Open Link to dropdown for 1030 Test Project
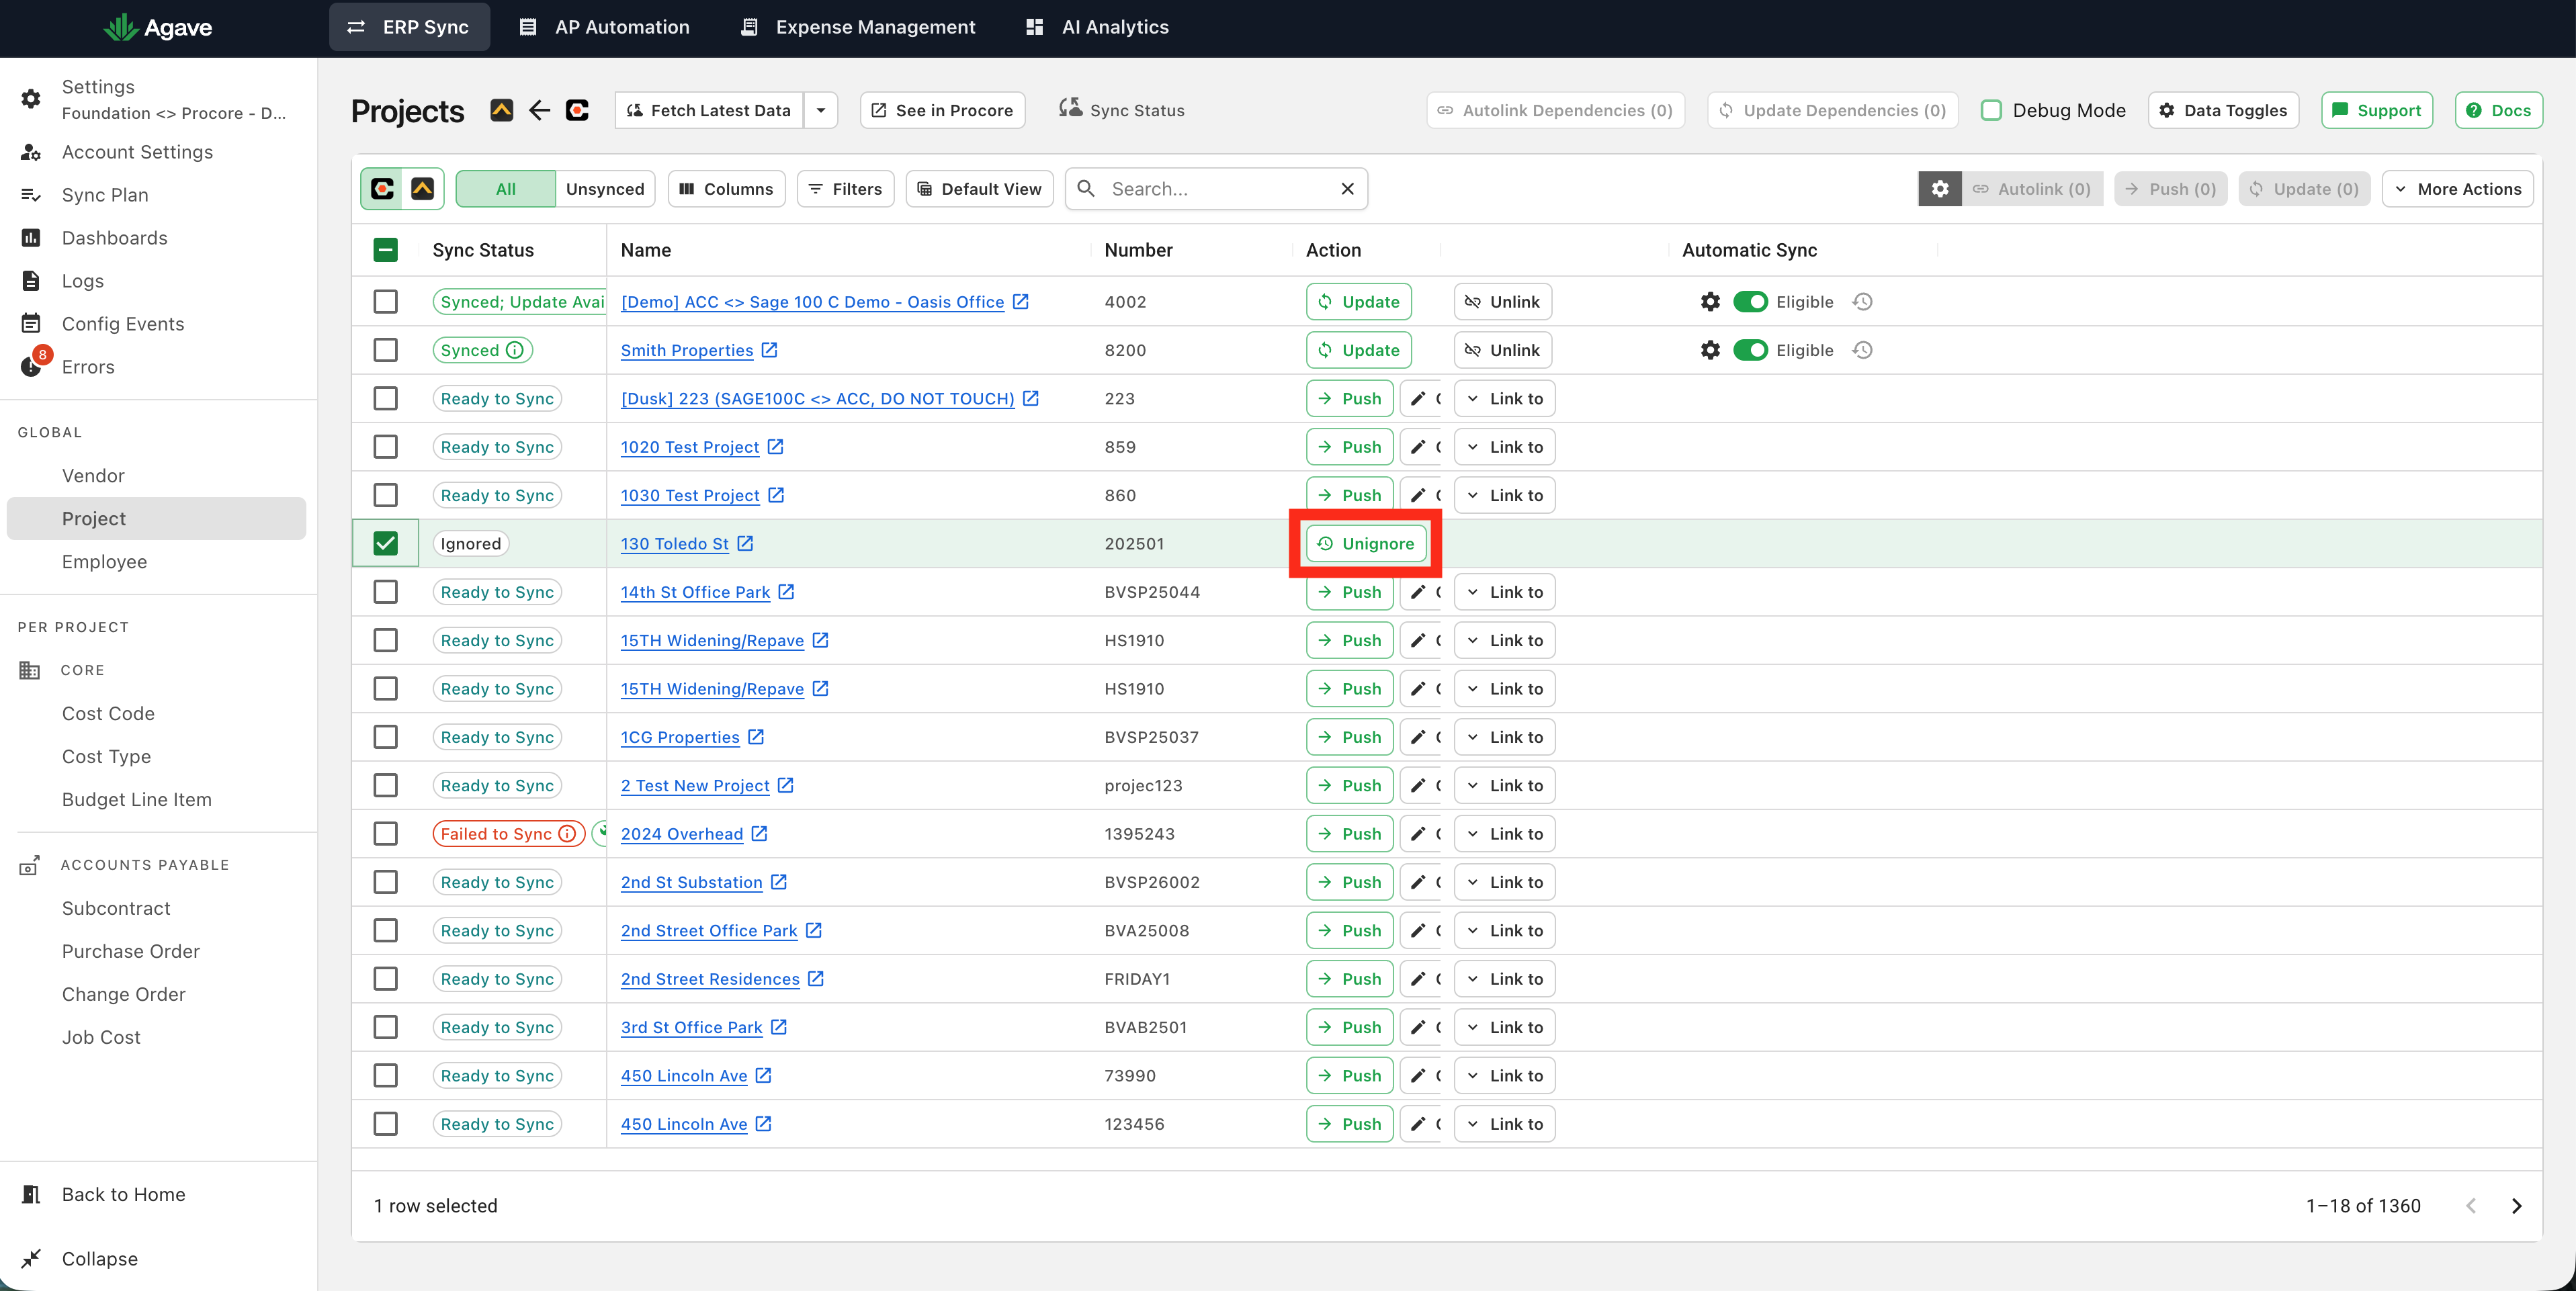The image size is (2576, 1291). (1504, 495)
